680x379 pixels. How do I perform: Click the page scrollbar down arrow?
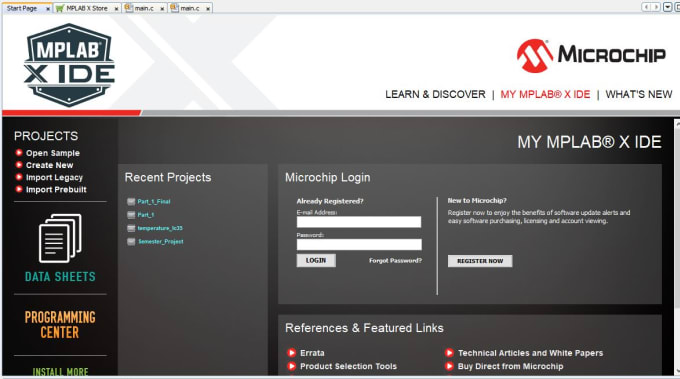click(677, 371)
